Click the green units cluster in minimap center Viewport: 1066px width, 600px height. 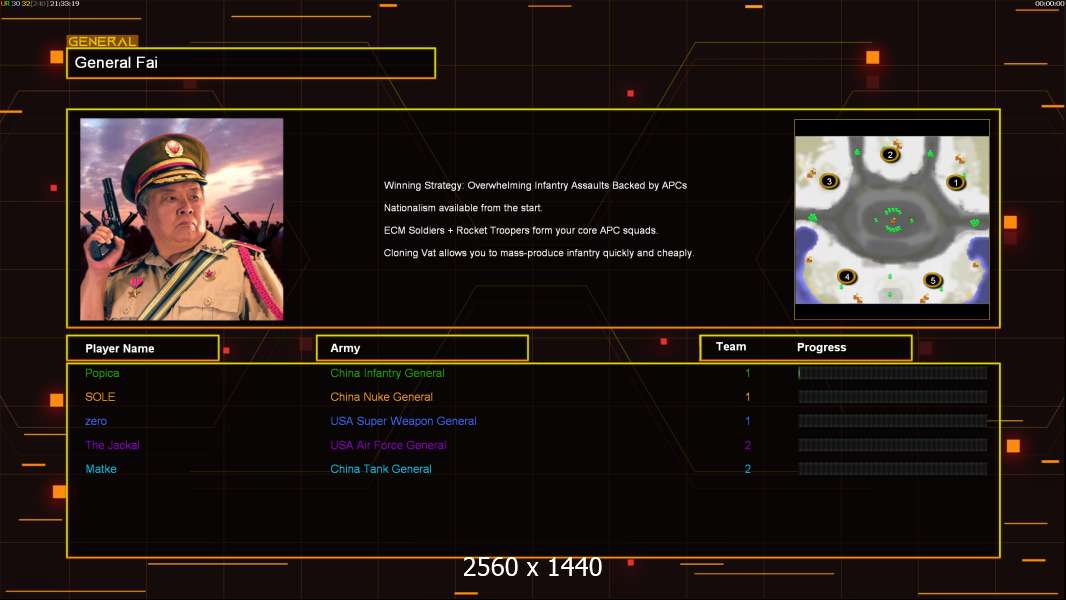(893, 220)
